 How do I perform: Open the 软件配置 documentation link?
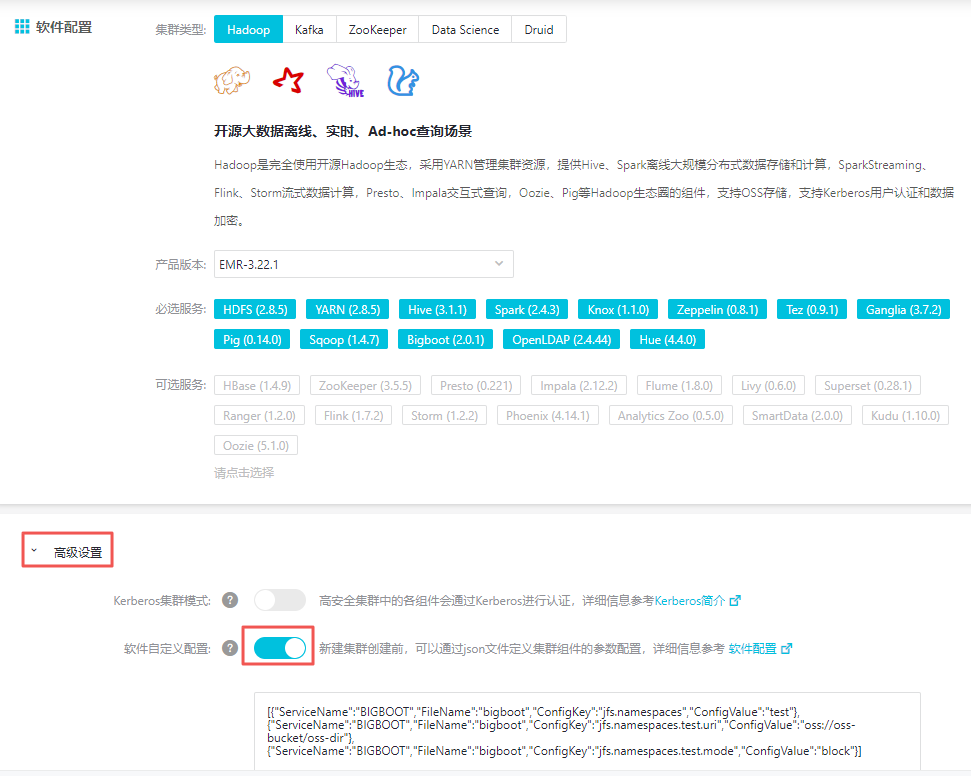[x=752, y=648]
